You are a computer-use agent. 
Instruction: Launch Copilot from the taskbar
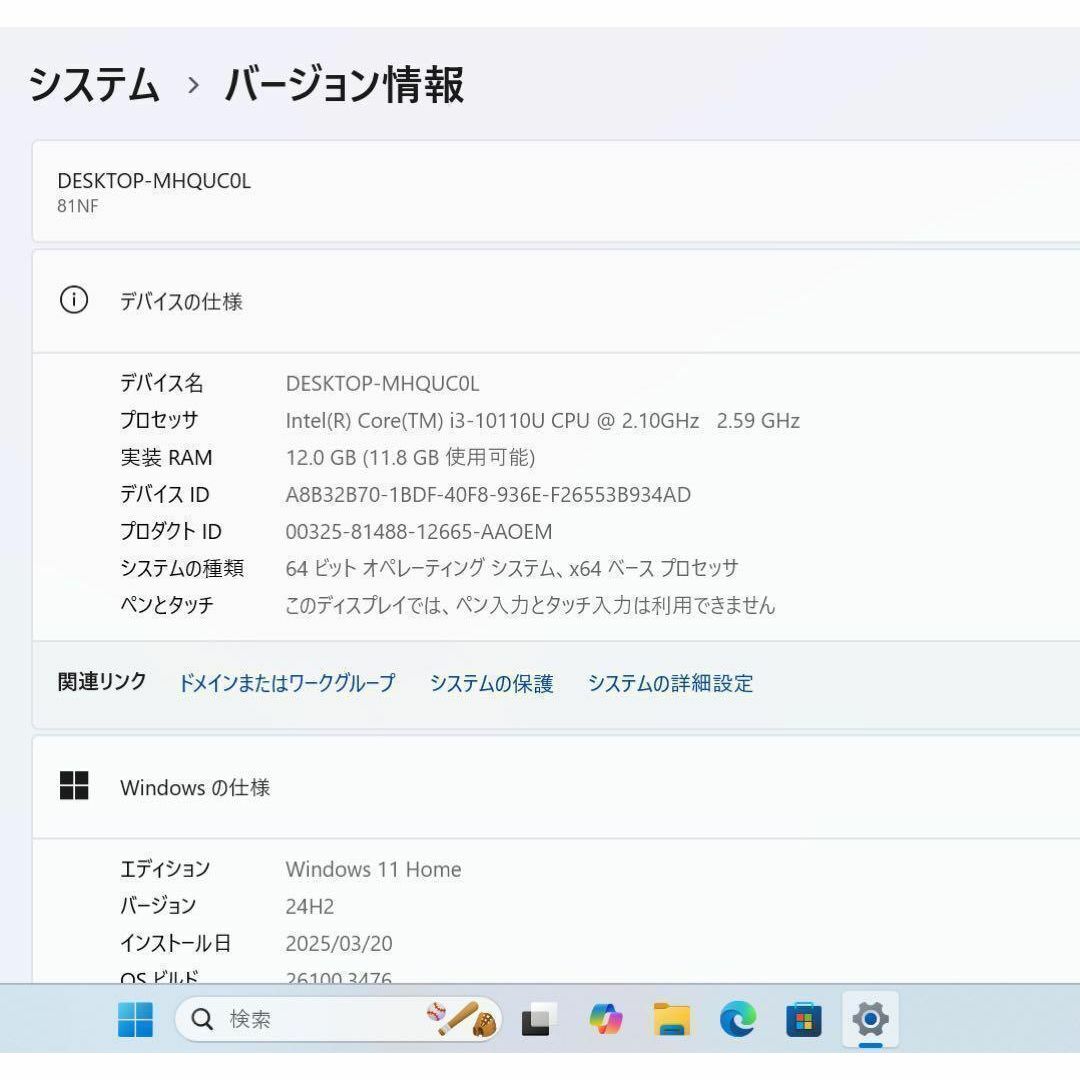pyautogui.click(x=605, y=1019)
